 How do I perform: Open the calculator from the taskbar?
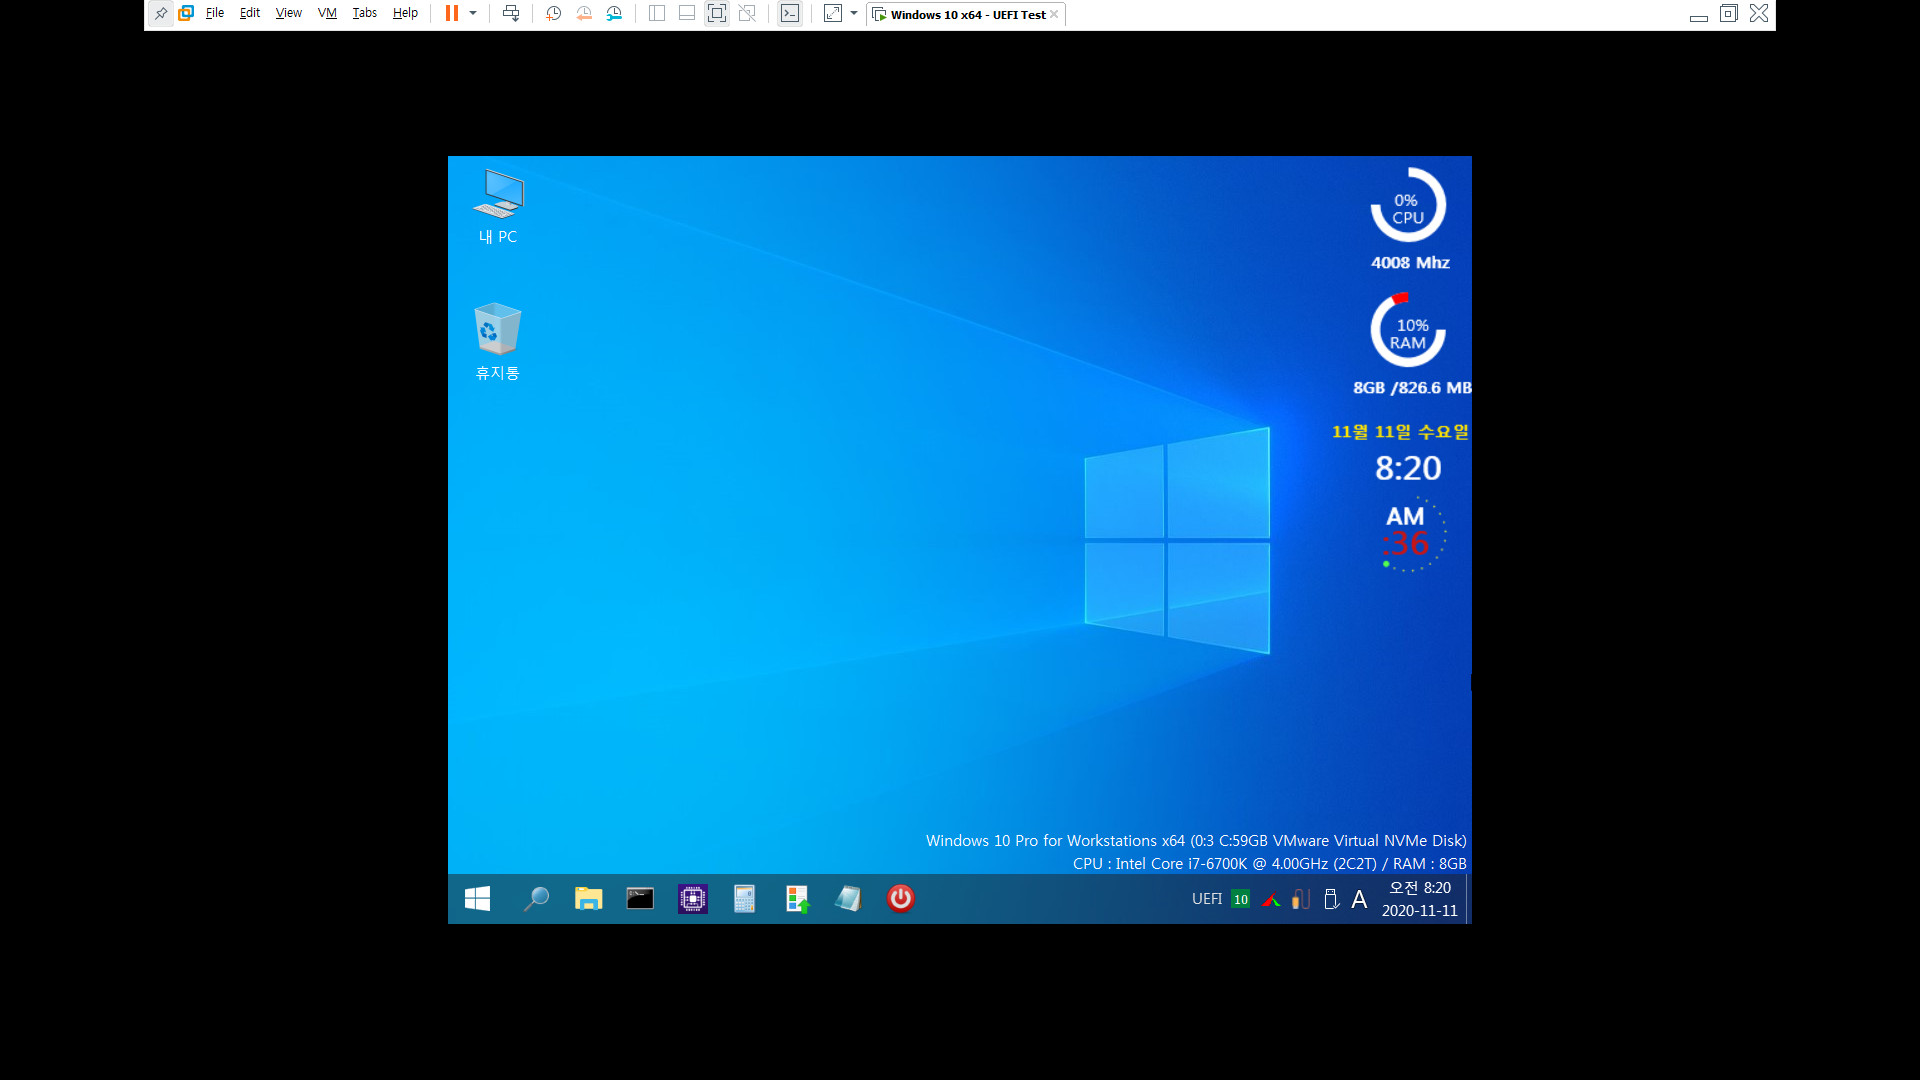(745, 899)
